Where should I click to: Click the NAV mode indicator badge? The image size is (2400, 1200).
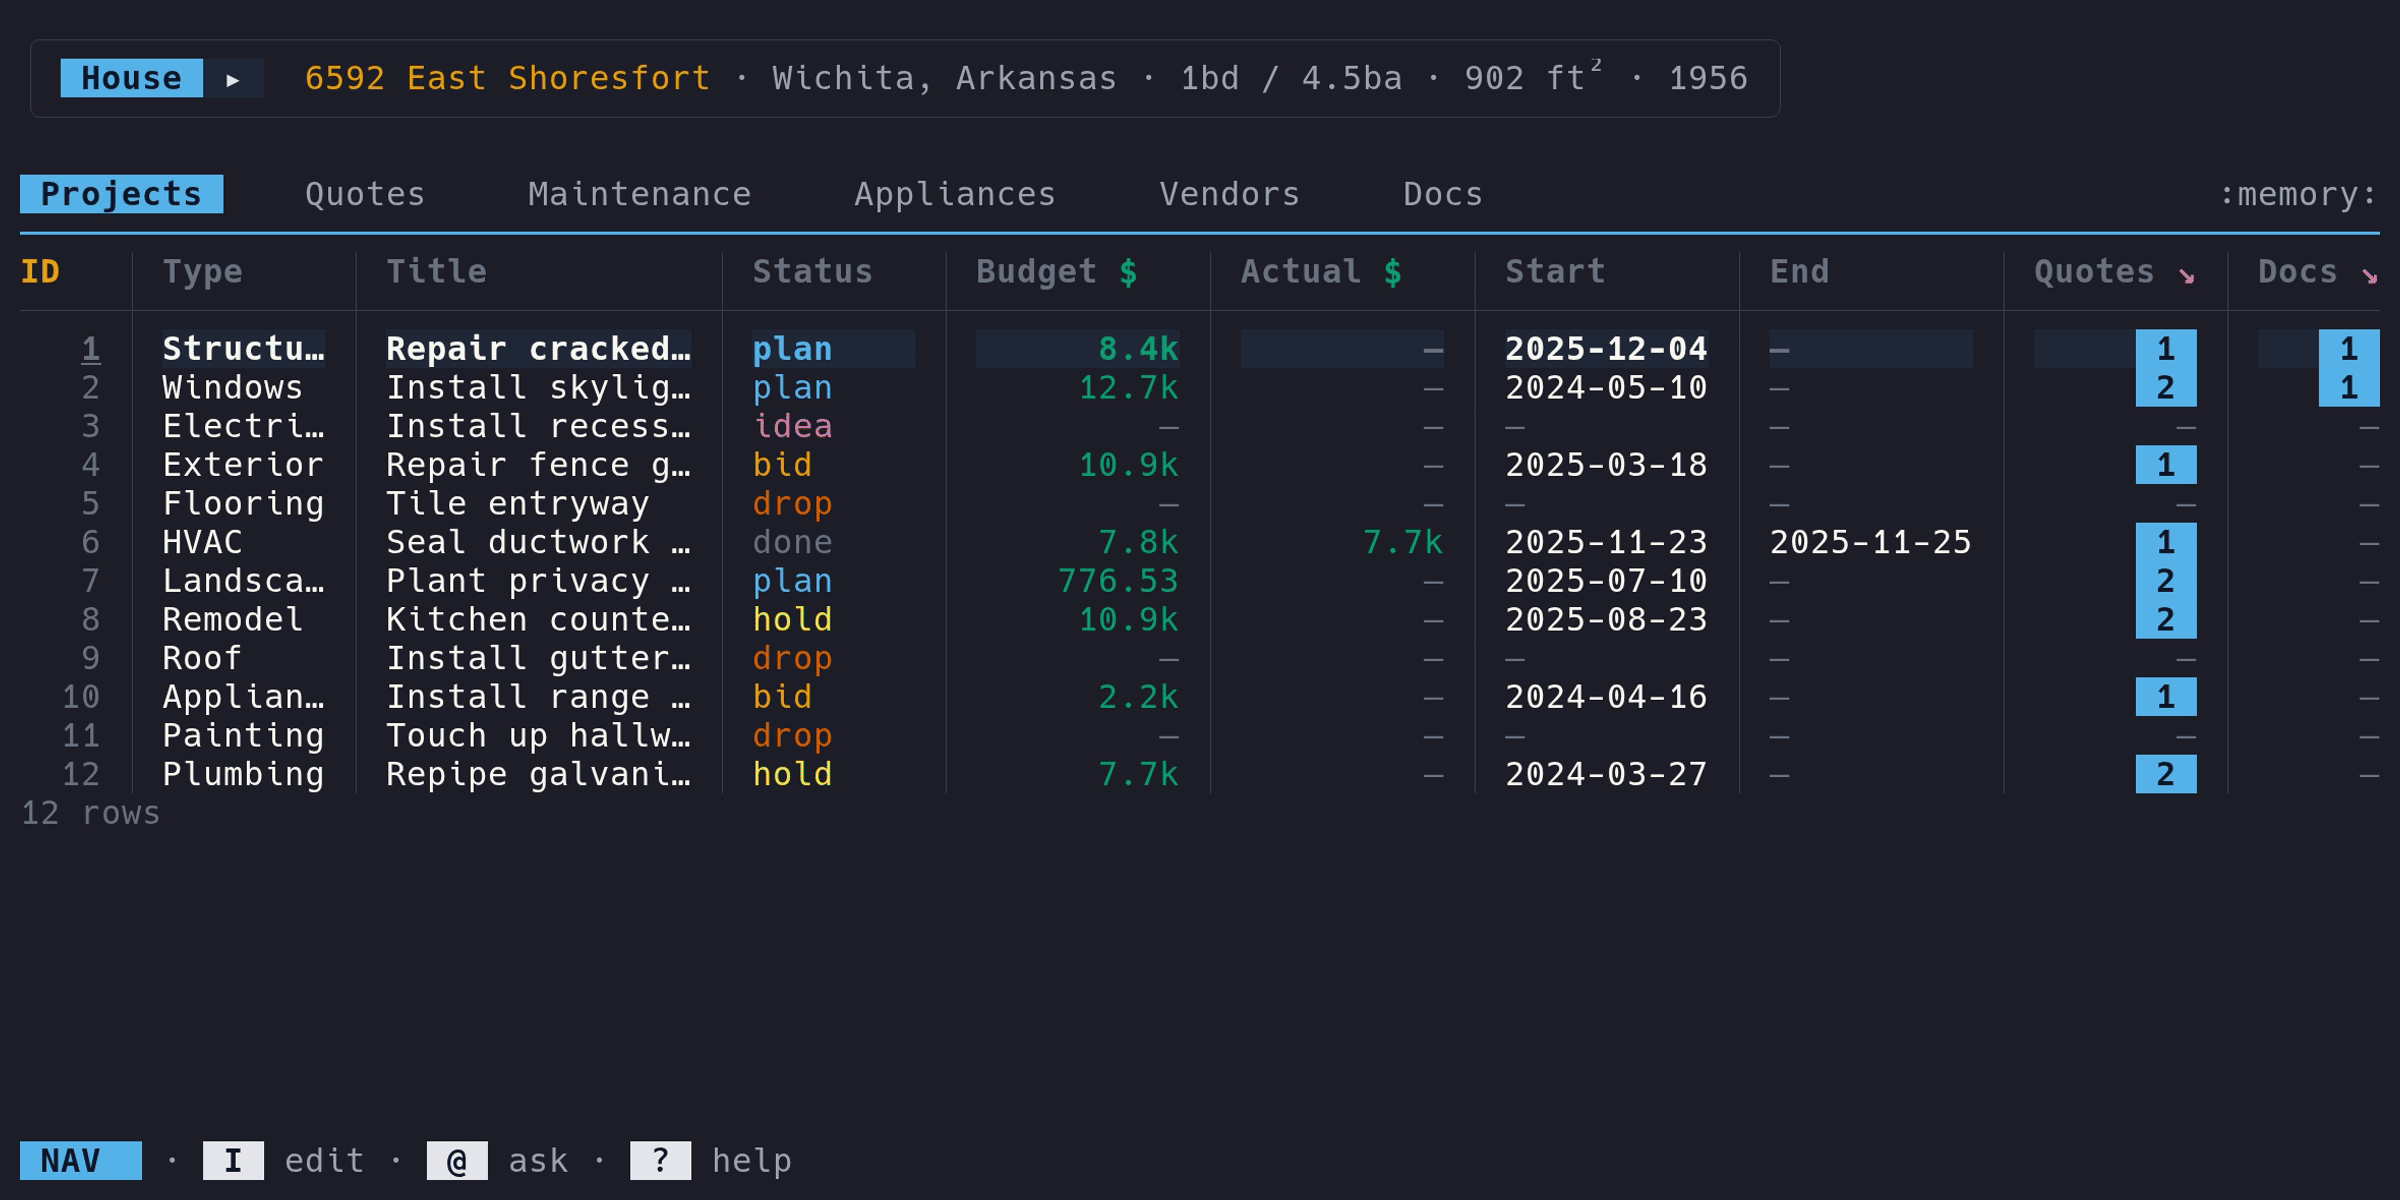tap(80, 1160)
